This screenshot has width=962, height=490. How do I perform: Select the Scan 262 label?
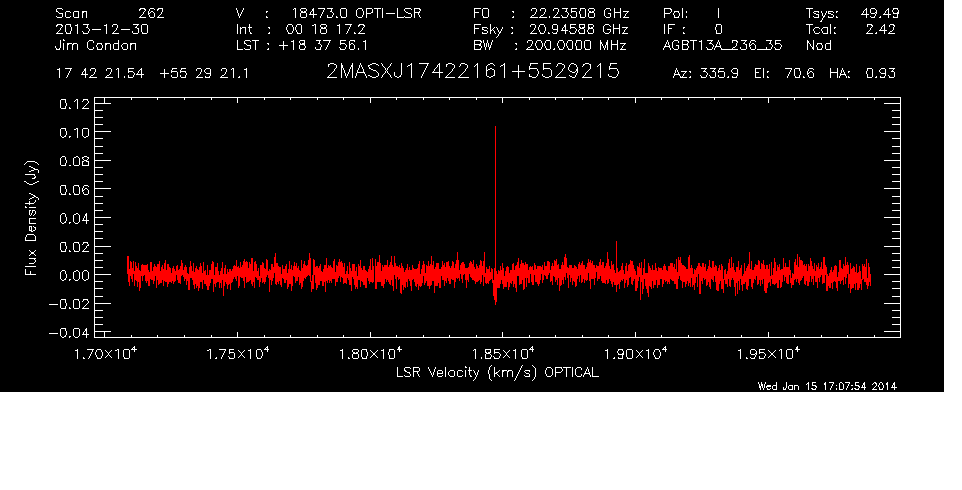pyautogui.click(x=109, y=13)
